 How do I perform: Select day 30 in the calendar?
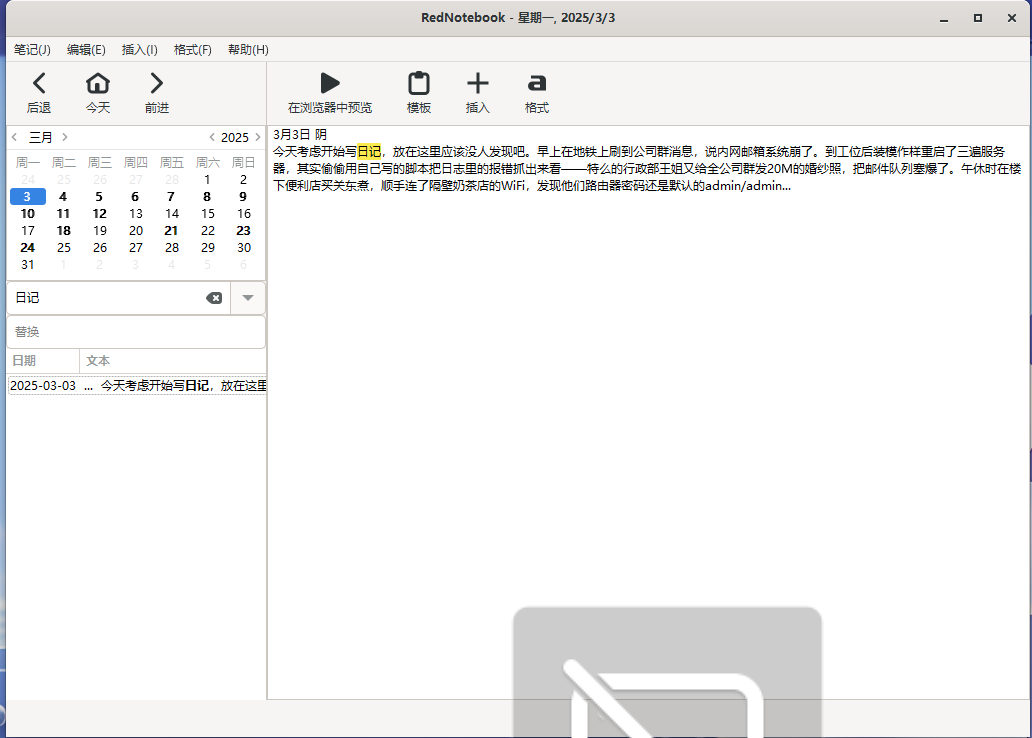click(x=244, y=248)
